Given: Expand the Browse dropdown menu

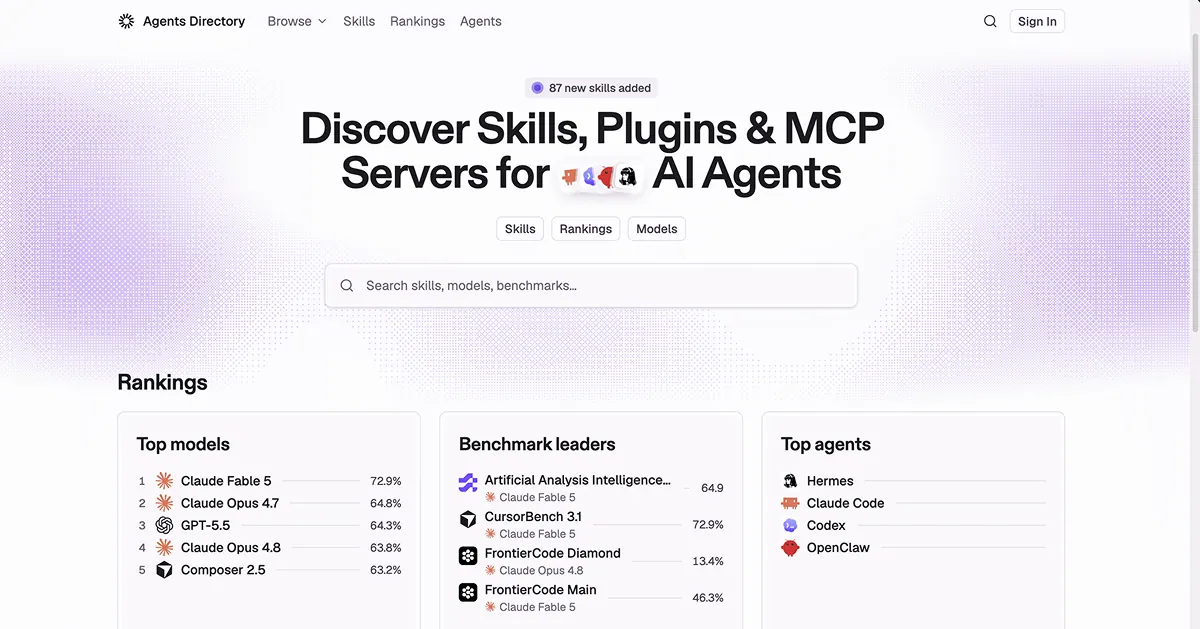Looking at the screenshot, I should [x=297, y=21].
